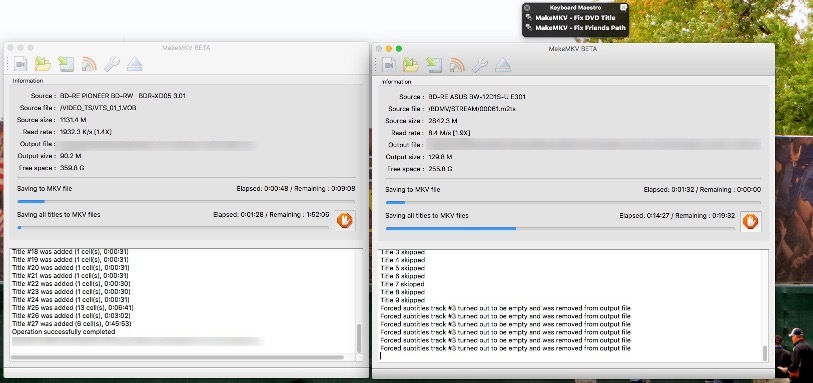Click left window elapsed 0:00:48 timer text
Viewport: 813px width, 383px height.
tap(262, 189)
